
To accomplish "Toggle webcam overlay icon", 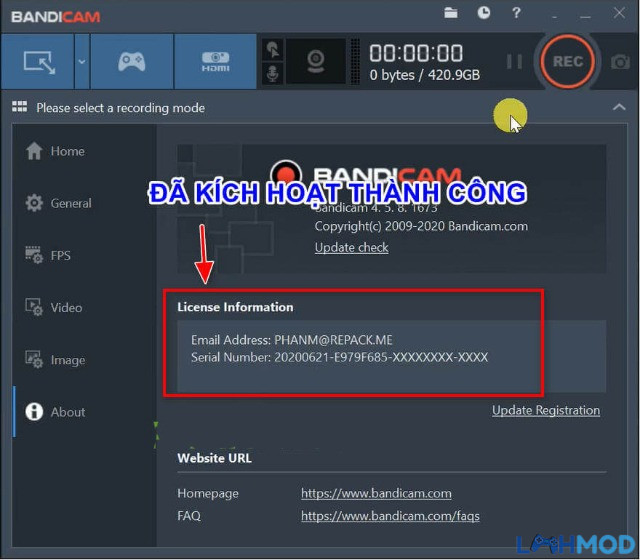I will 316,62.
